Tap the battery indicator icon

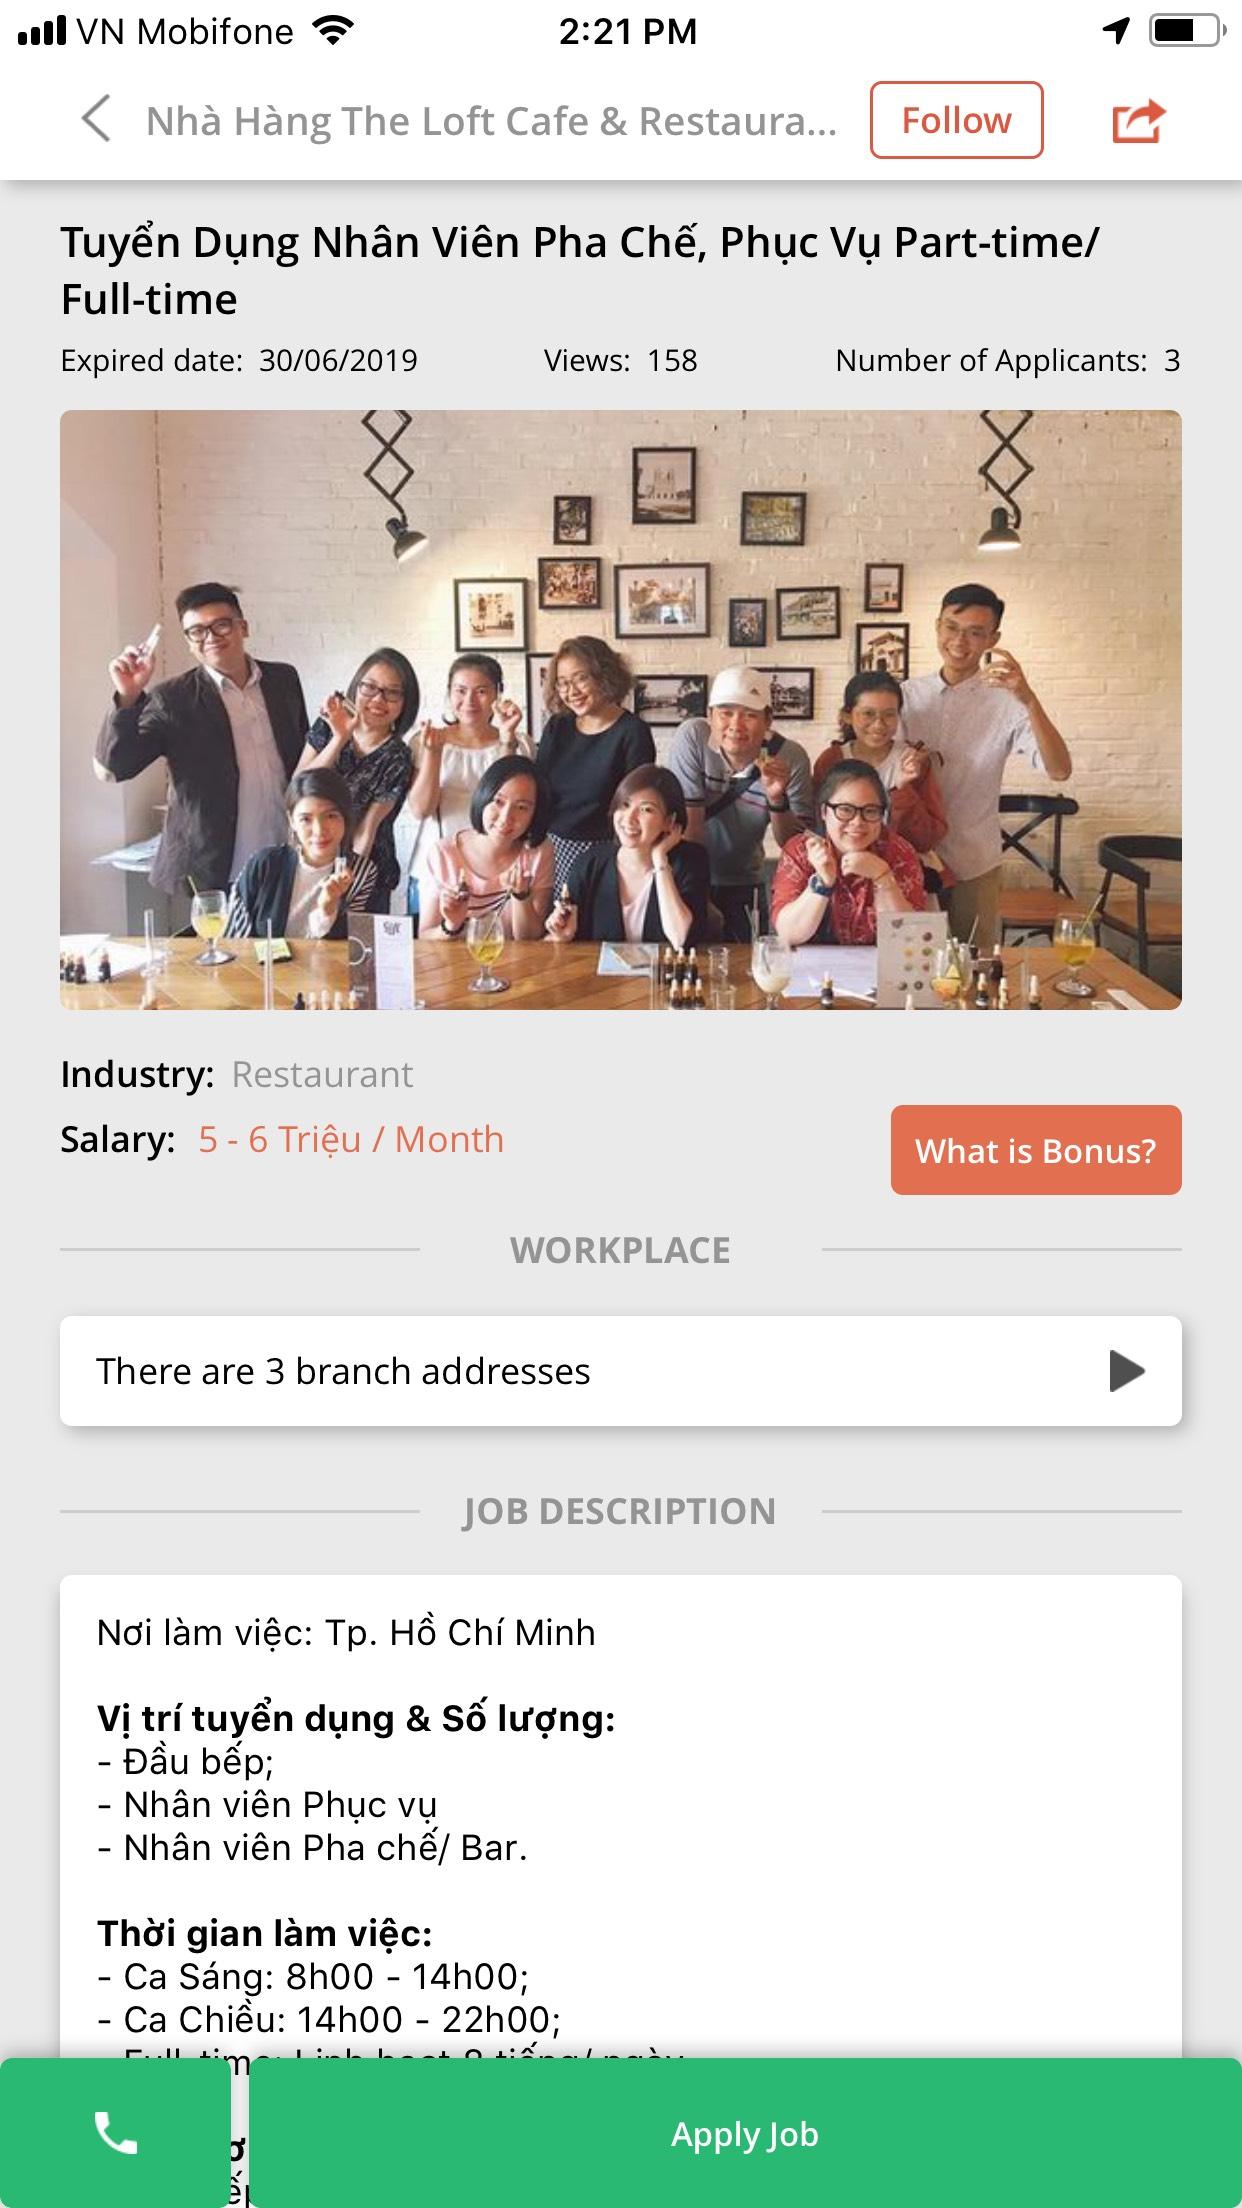pos(1187,31)
